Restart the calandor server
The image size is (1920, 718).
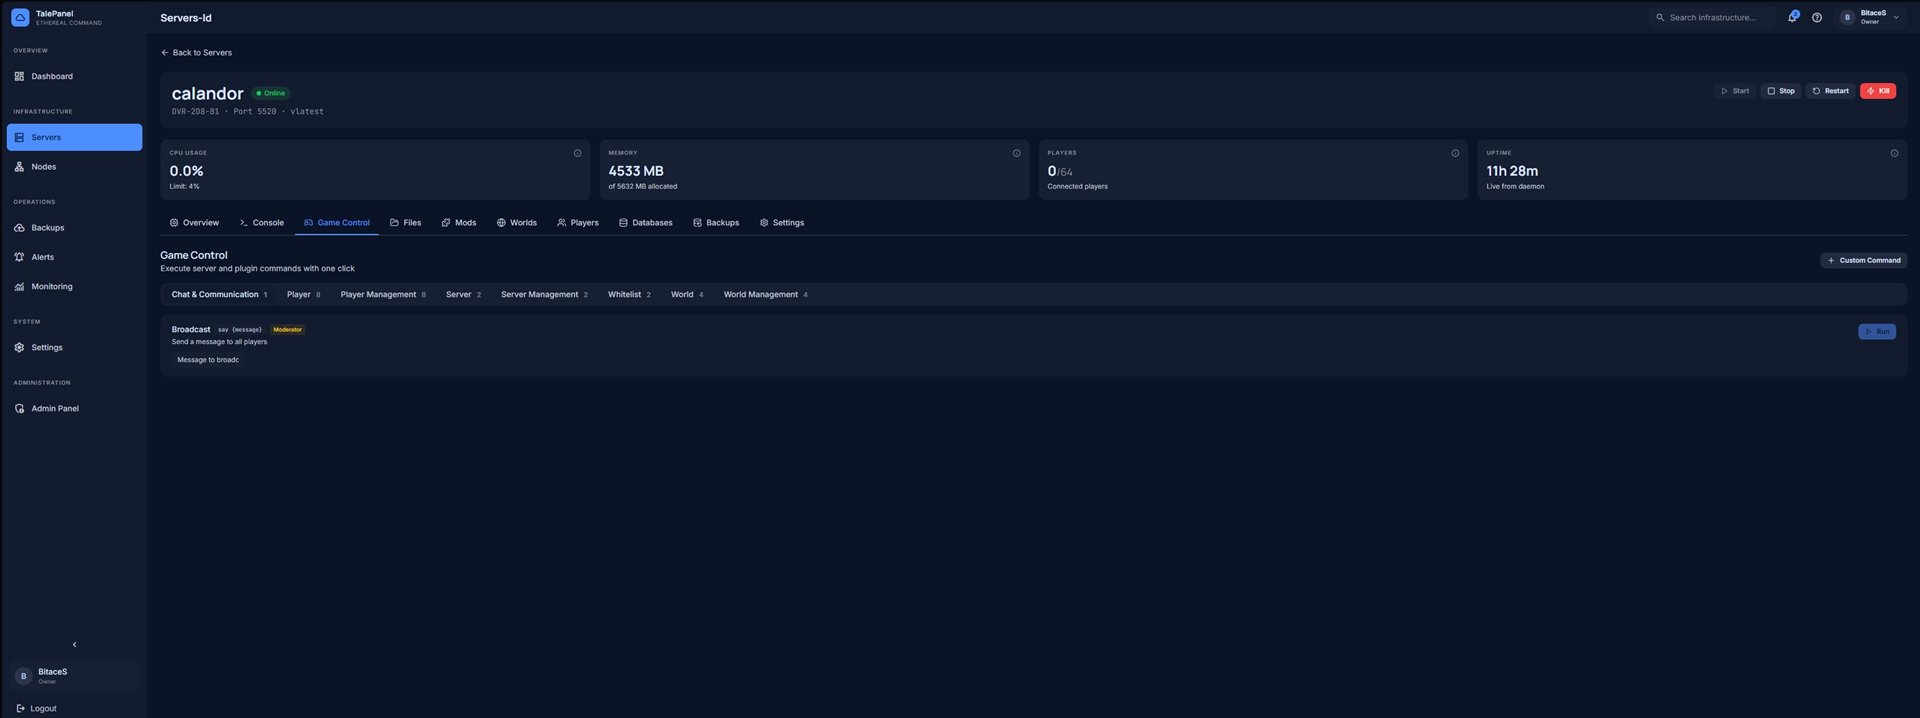click(1830, 91)
